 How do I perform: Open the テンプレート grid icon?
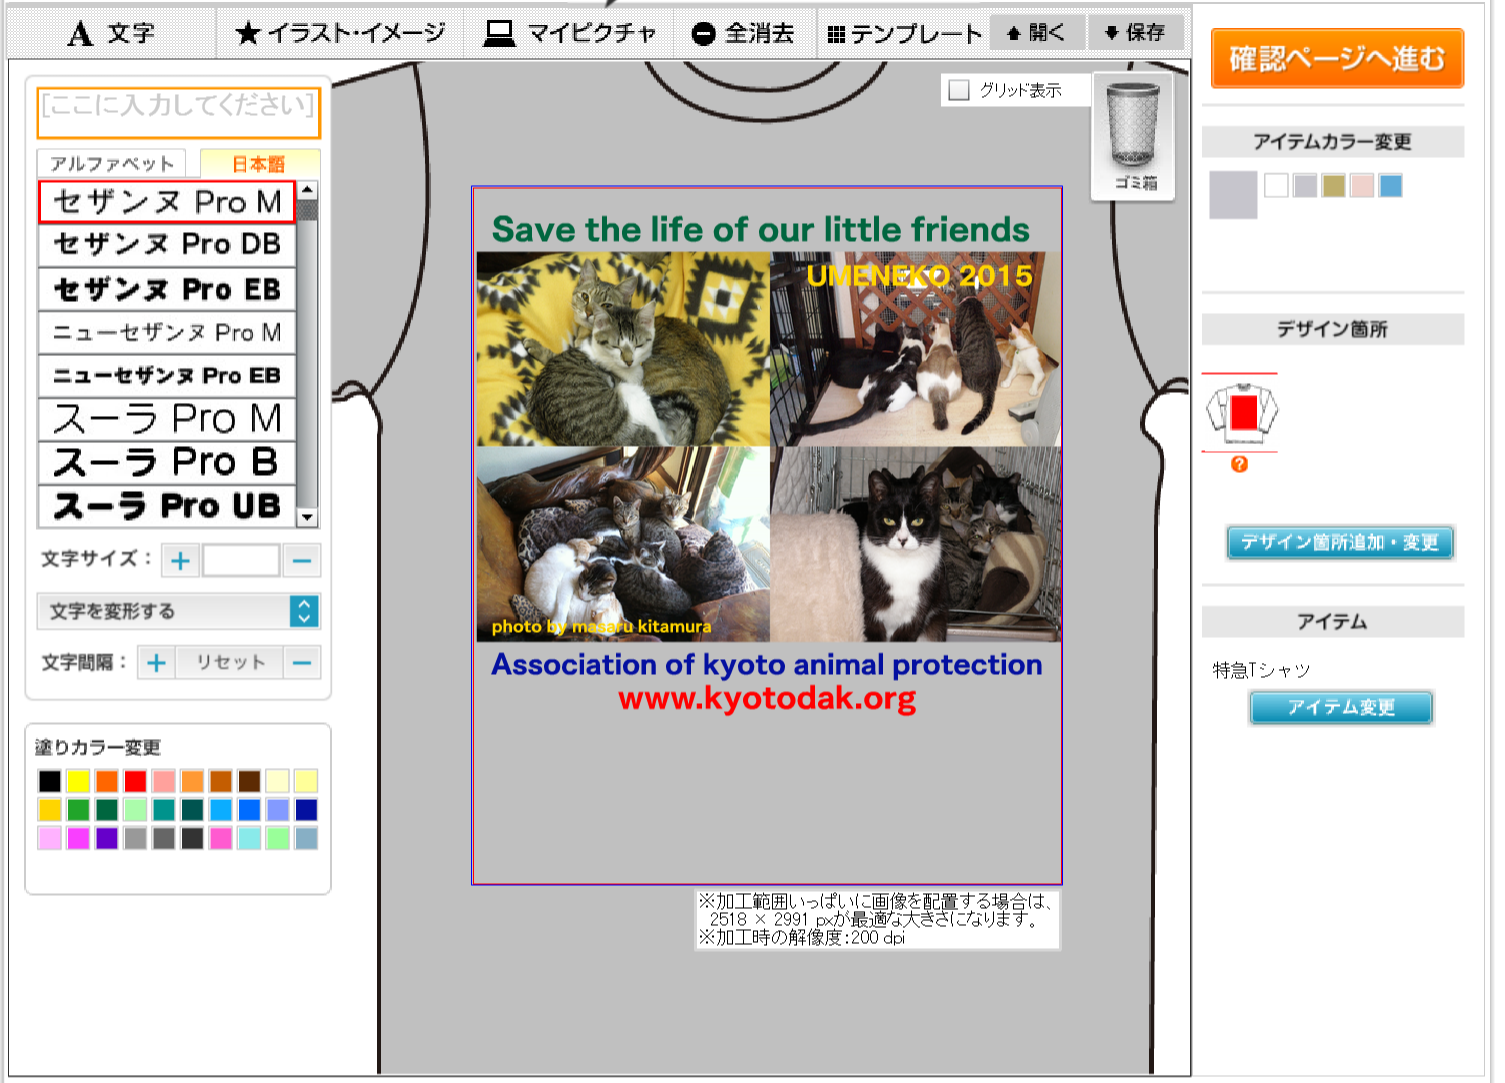[905, 34]
